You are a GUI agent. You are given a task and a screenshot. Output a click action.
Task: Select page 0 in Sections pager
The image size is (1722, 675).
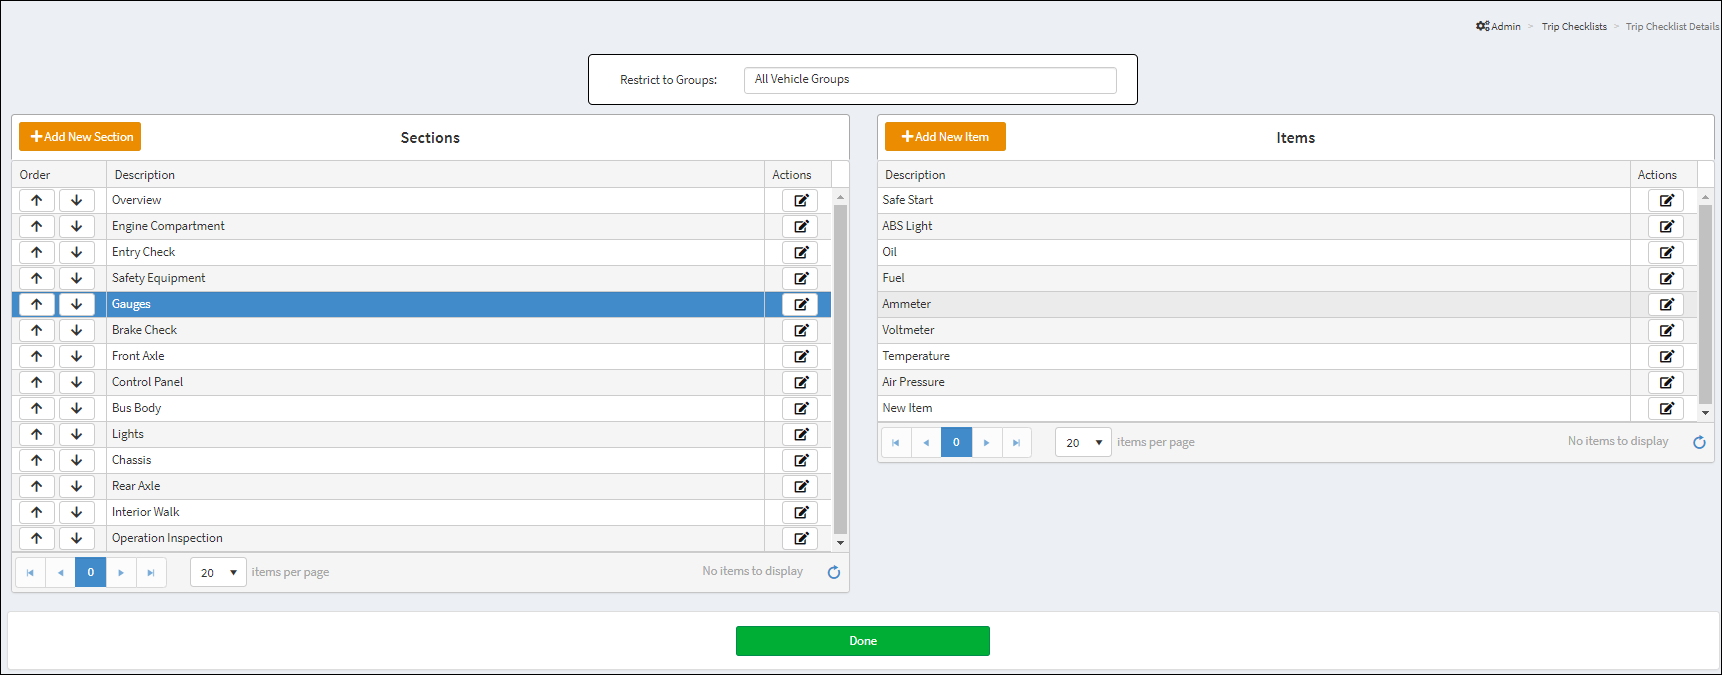click(90, 572)
